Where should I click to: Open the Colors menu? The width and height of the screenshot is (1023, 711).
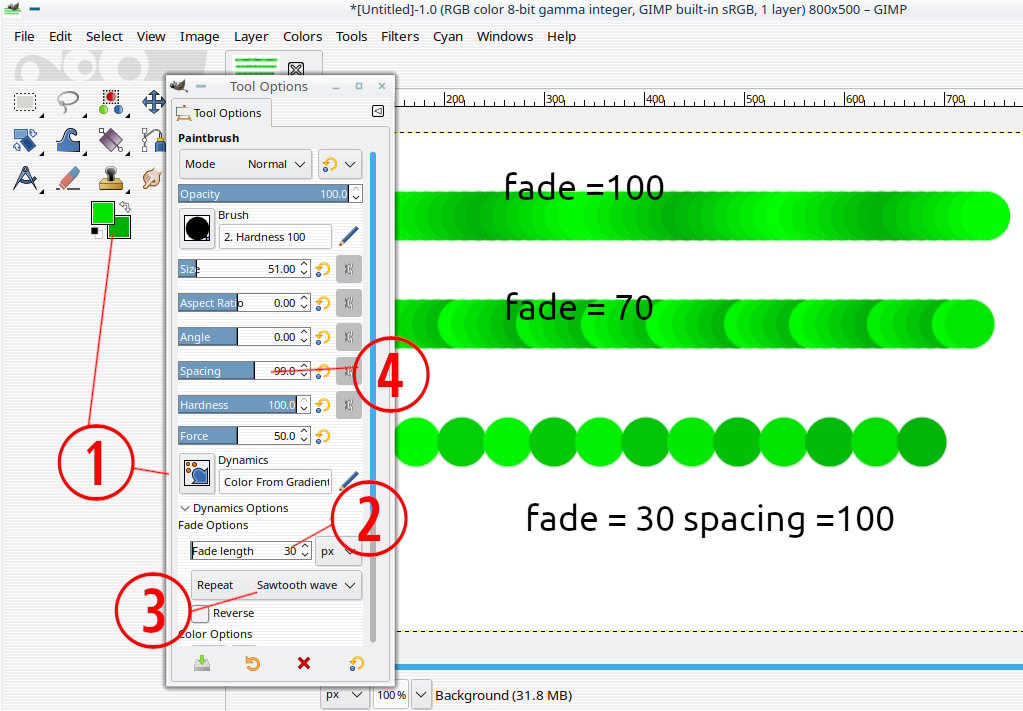[302, 37]
